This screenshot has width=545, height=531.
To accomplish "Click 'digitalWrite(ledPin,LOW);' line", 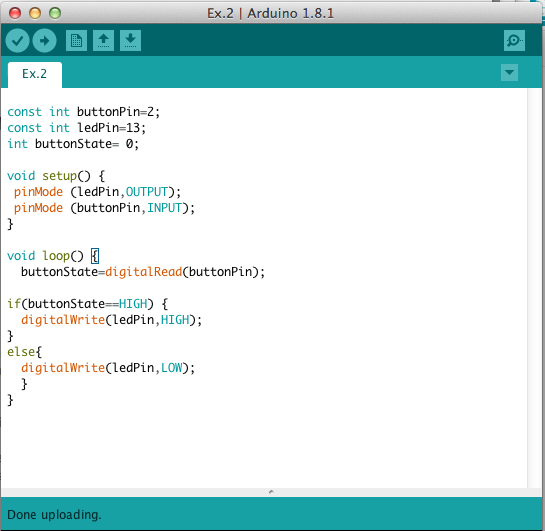I will pyautogui.click(x=108, y=368).
